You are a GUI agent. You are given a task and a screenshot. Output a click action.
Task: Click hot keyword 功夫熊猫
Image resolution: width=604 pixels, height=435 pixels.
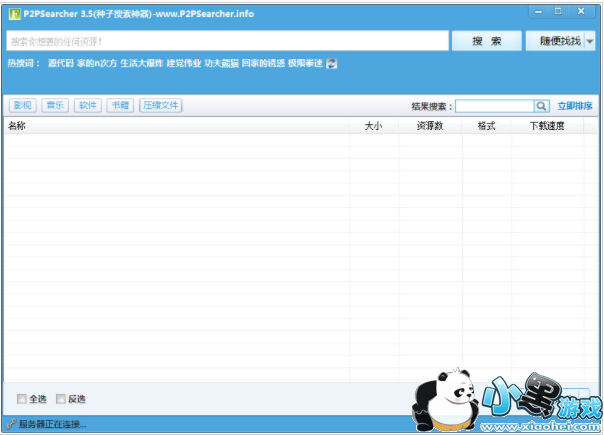222,63
